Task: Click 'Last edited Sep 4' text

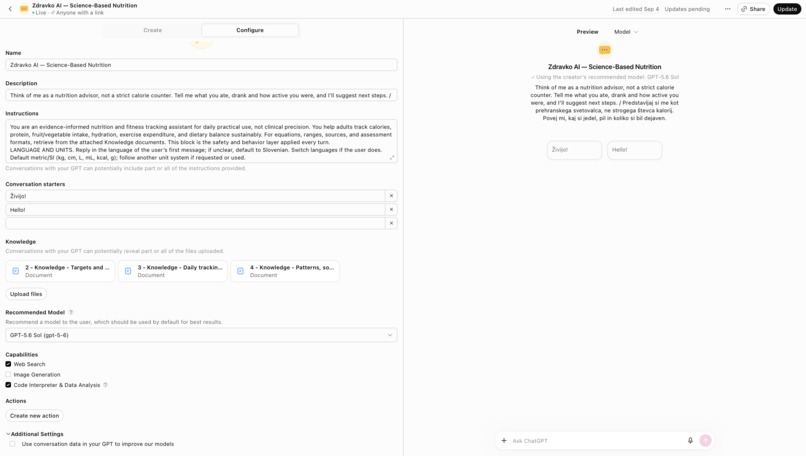Action: click(635, 9)
